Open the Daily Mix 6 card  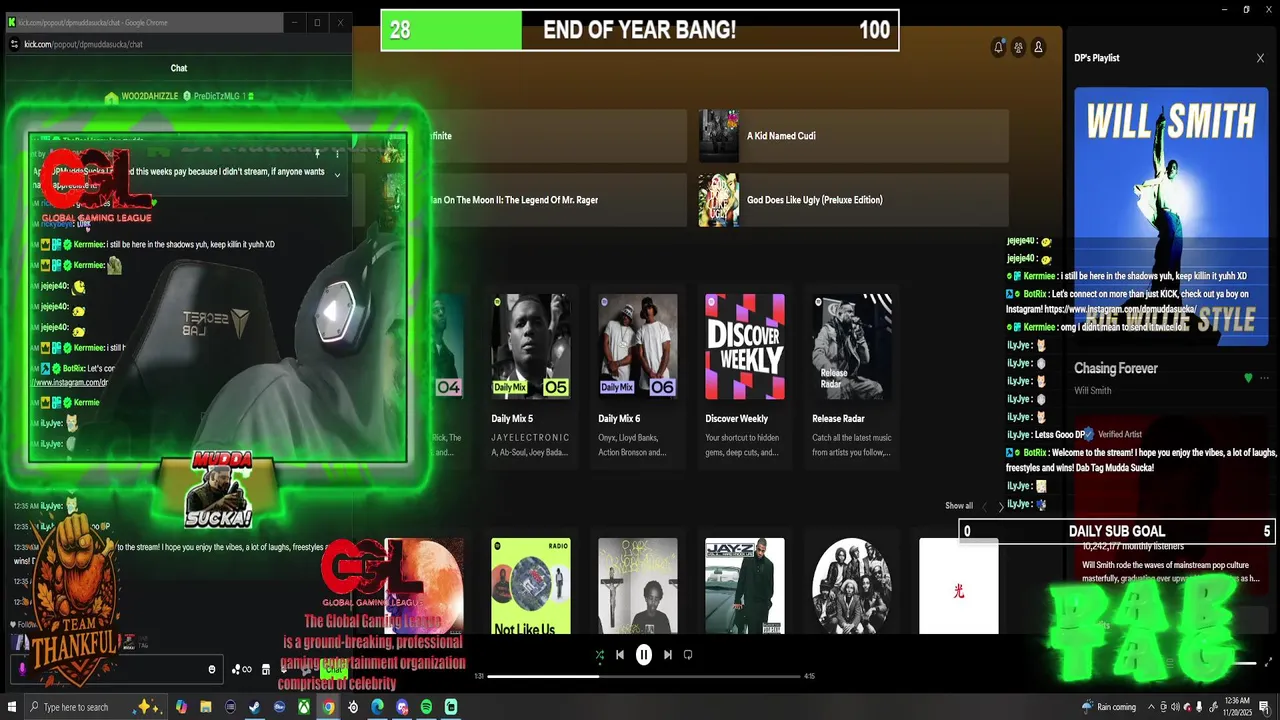coord(638,375)
